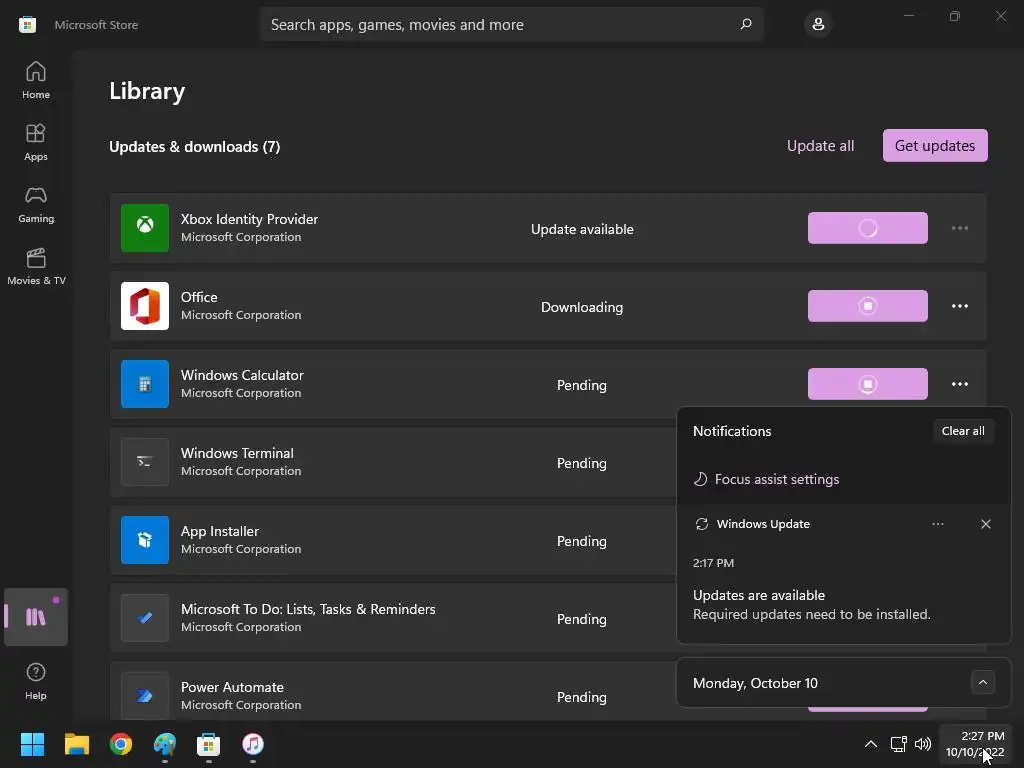Show hidden system tray icons
Screen dimensions: 1024x768
tap(871, 744)
